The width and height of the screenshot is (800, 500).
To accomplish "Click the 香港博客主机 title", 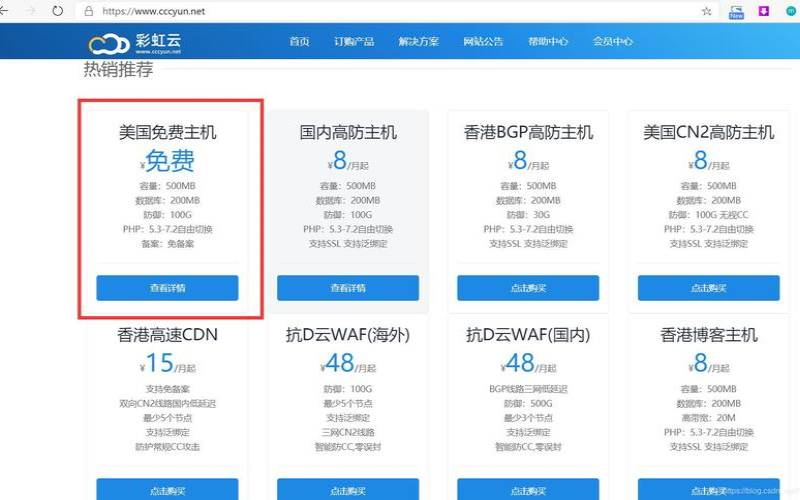I will 709,335.
